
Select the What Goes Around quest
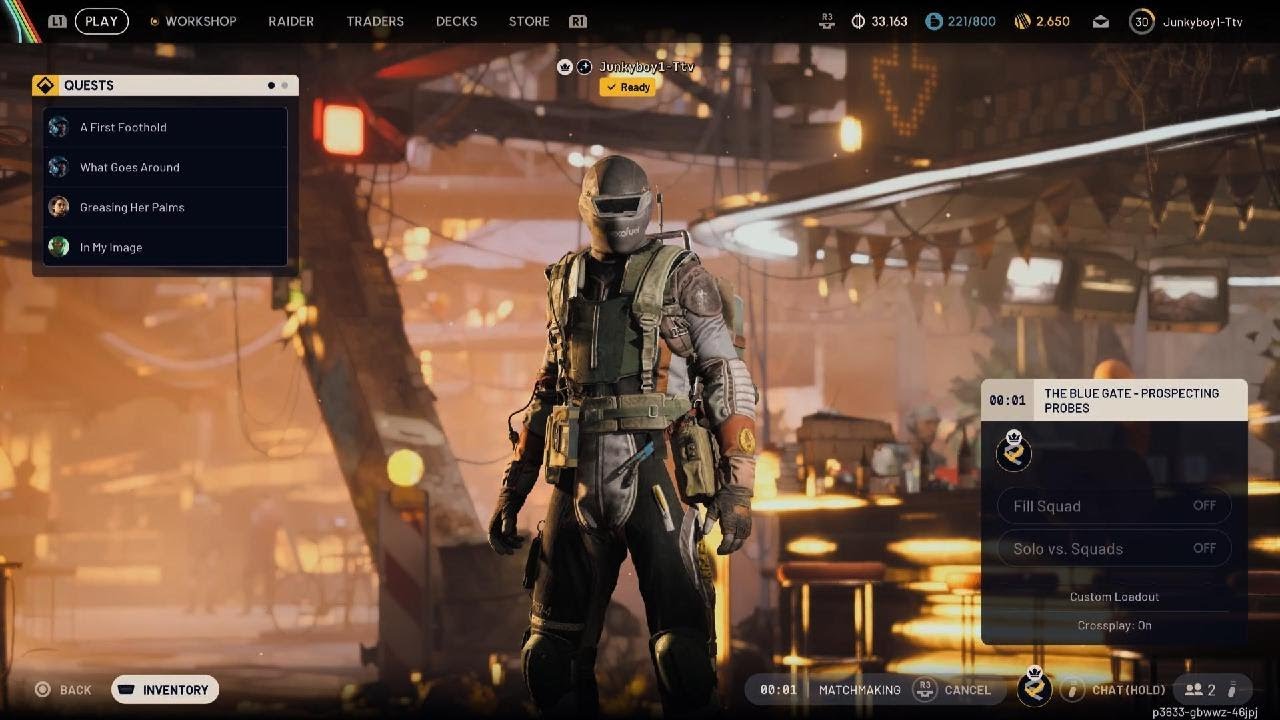165,167
